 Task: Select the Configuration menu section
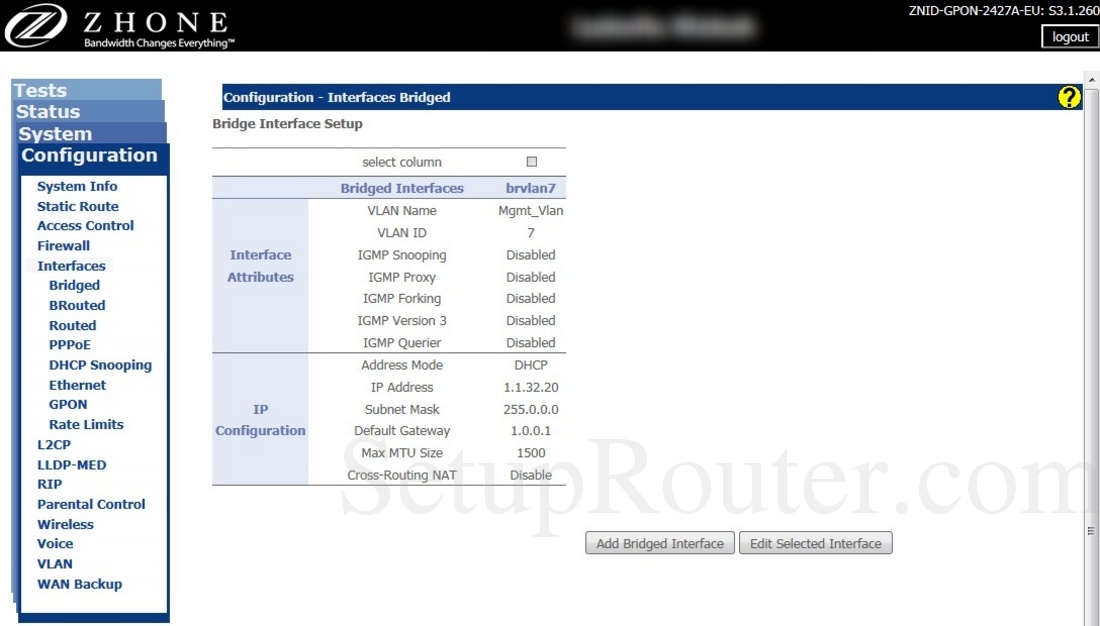coord(92,155)
